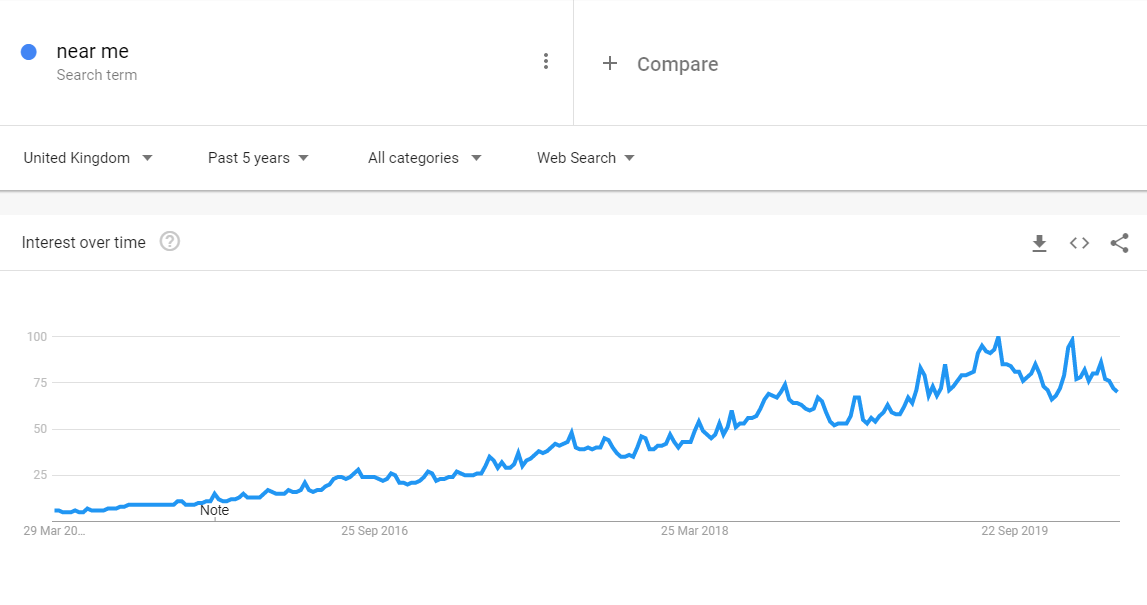Viewport: 1147px width, 605px height.
Task: Open the embed code icon for the chart
Action: click(1079, 243)
